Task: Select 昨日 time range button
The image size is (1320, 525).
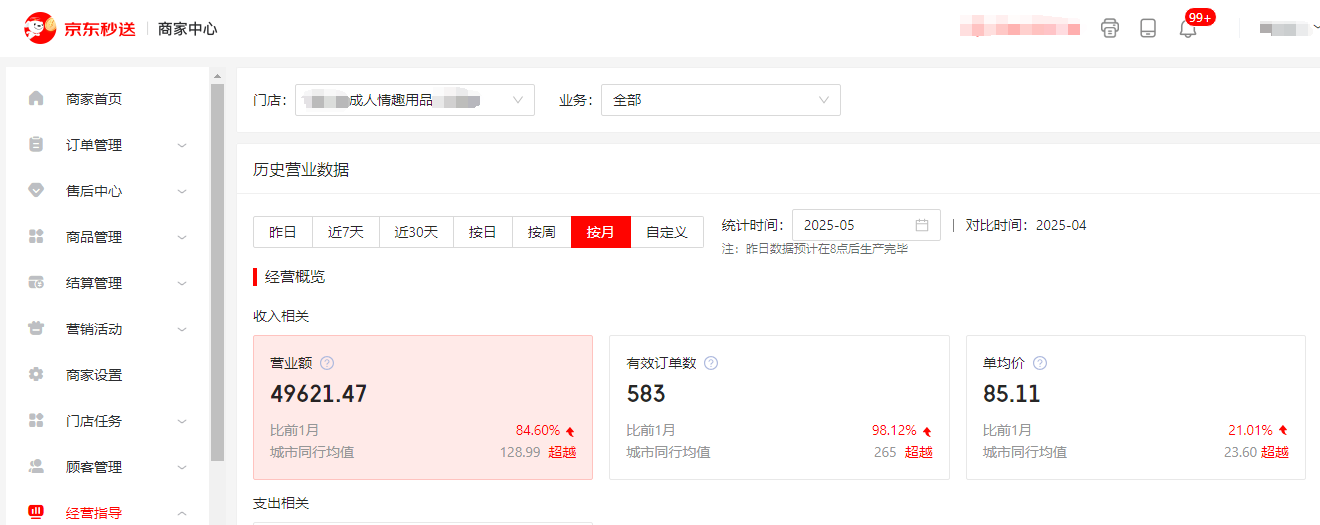Action: click(283, 232)
